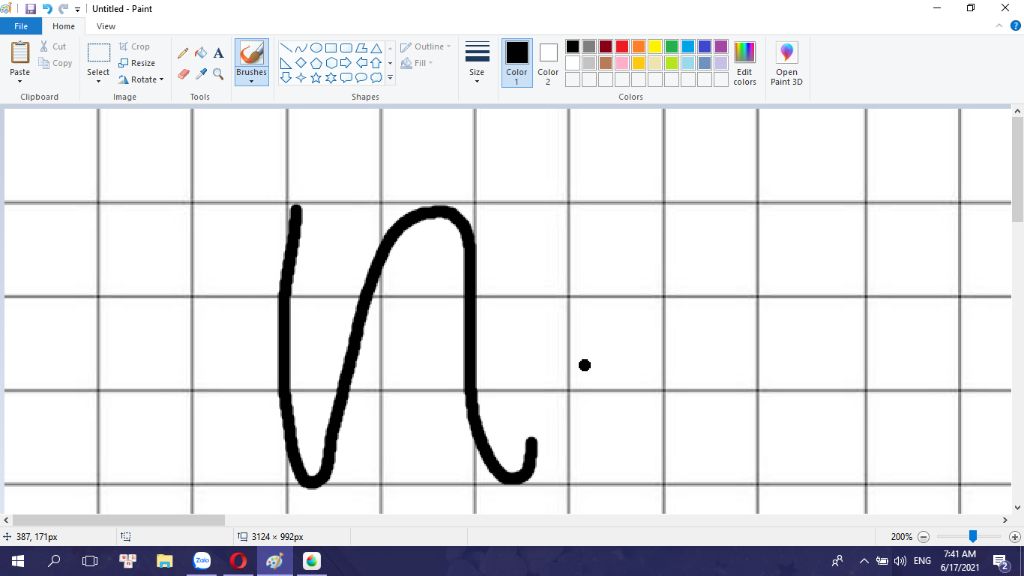This screenshot has width=1024, height=576.
Task: Click the horizontal scrollbar thumb
Action: coord(118,520)
